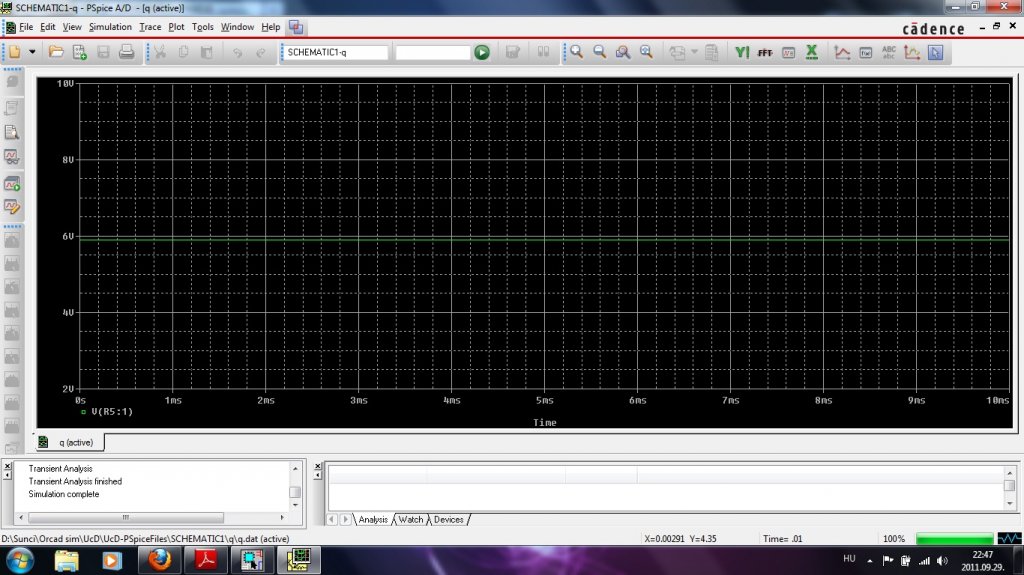Click the Zoom In magnifier icon
The height and width of the screenshot is (575, 1024).
576,52
